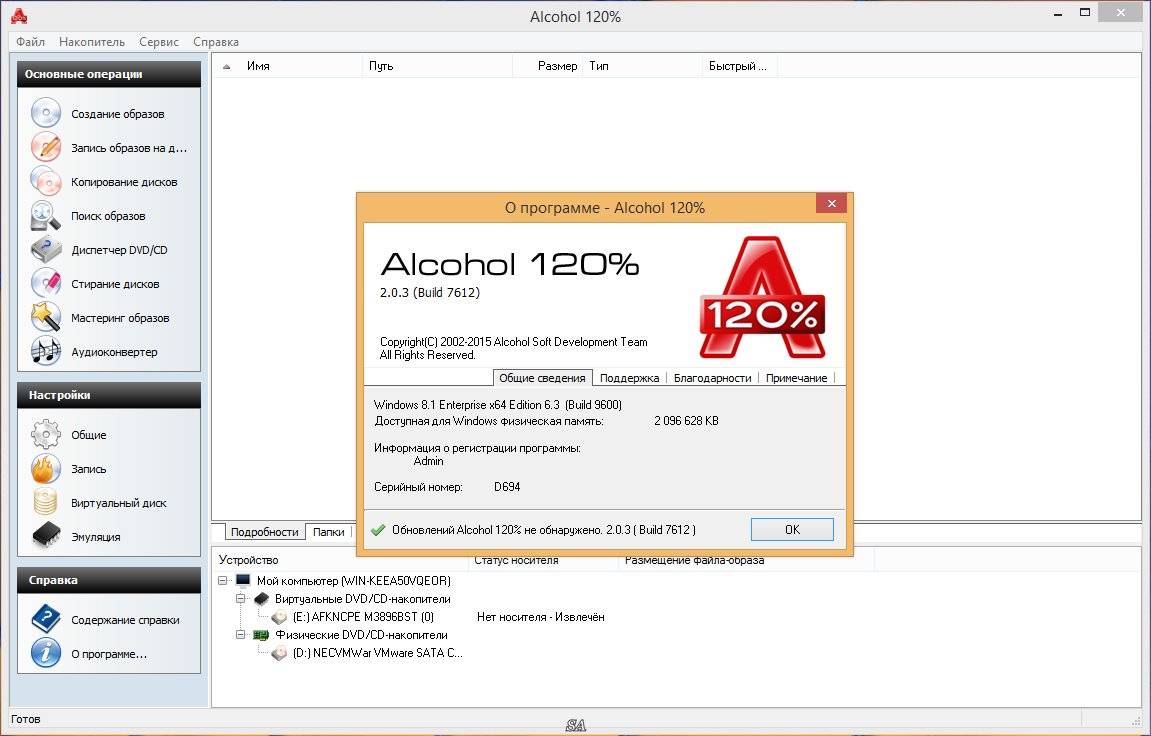Click the Быстрый column header

(x=740, y=66)
